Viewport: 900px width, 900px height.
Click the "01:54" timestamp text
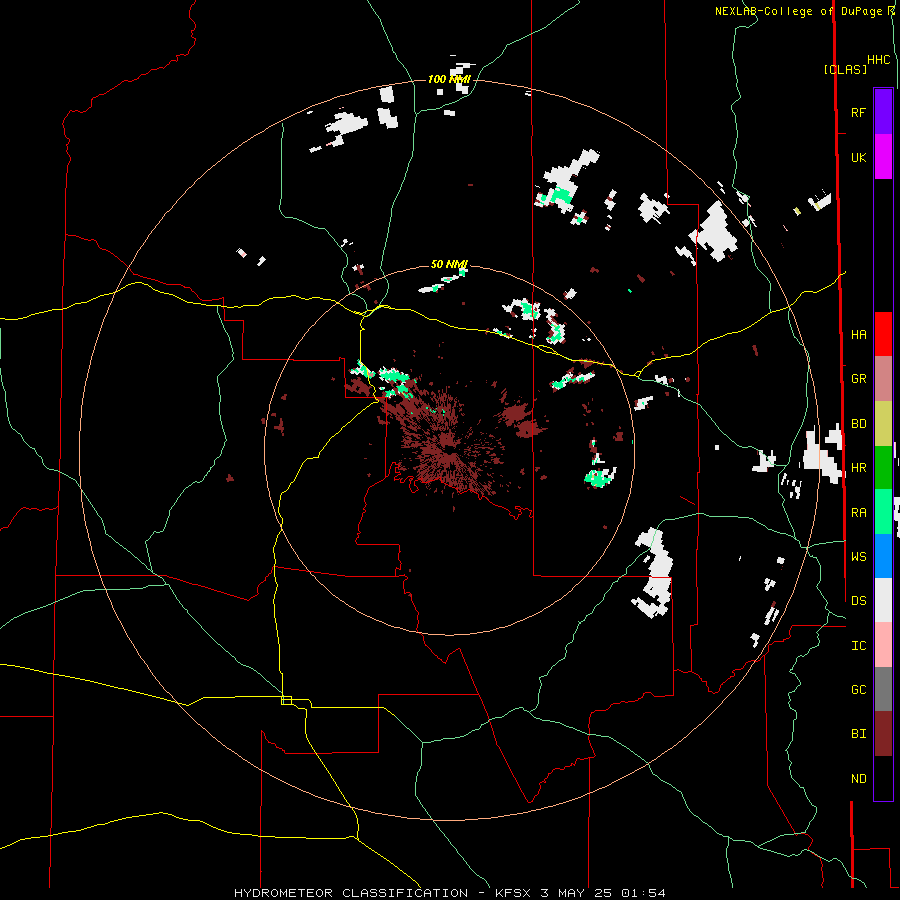[x=643, y=893]
